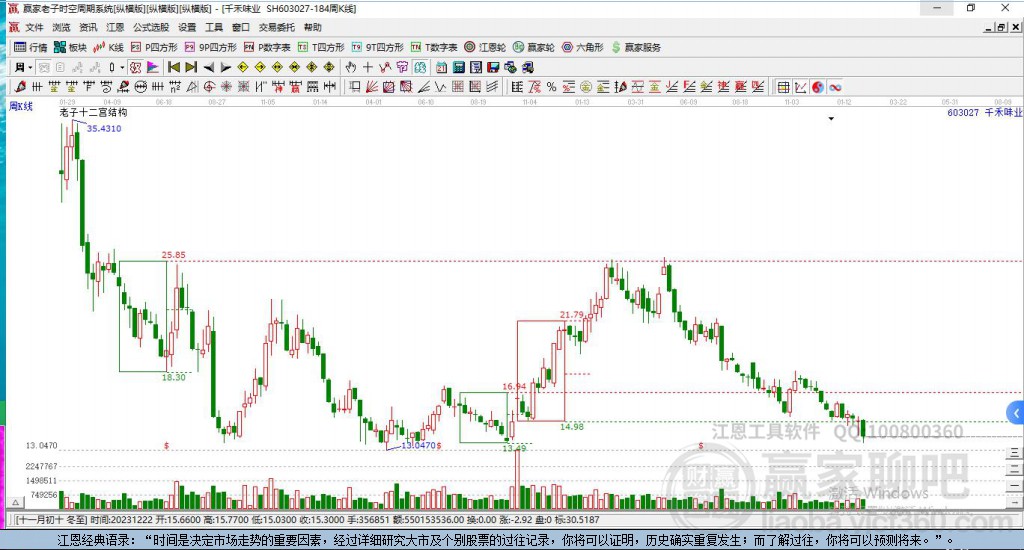Open the 赢家轮 wheel tool

click(534, 47)
